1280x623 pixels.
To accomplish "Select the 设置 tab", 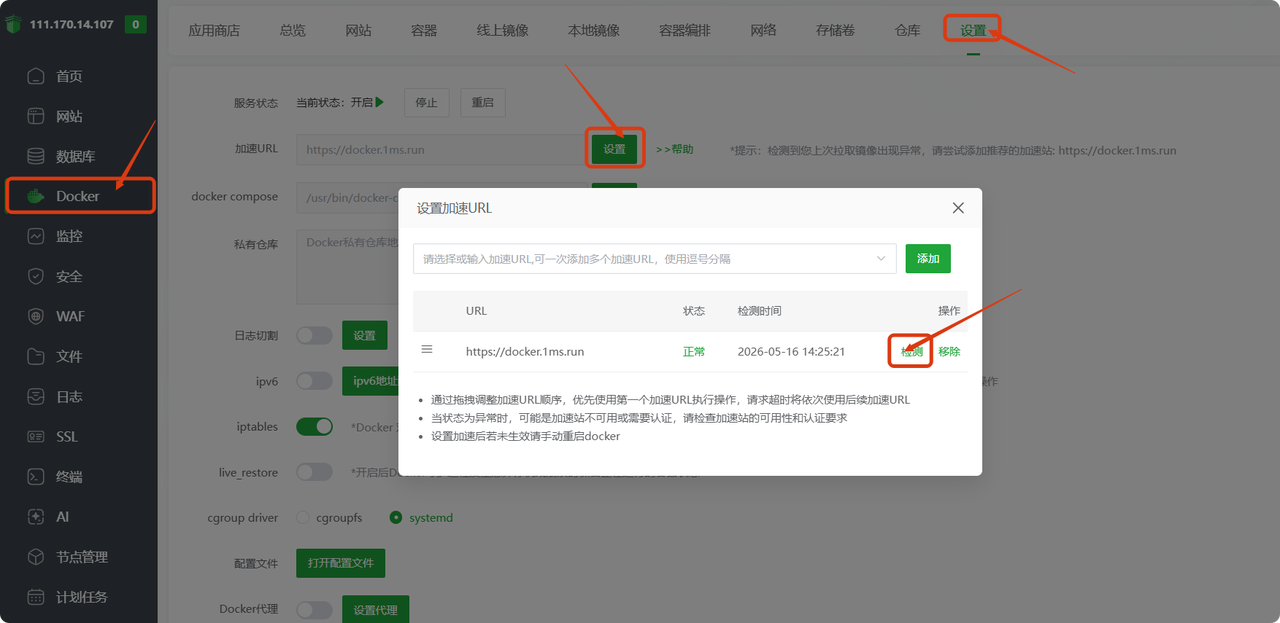I will (x=973, y=30).
